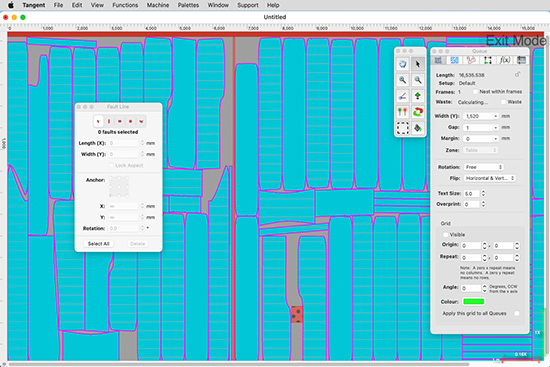
Task: Pick the paint bucket tool in palette
Action: (x=417, y=128)
